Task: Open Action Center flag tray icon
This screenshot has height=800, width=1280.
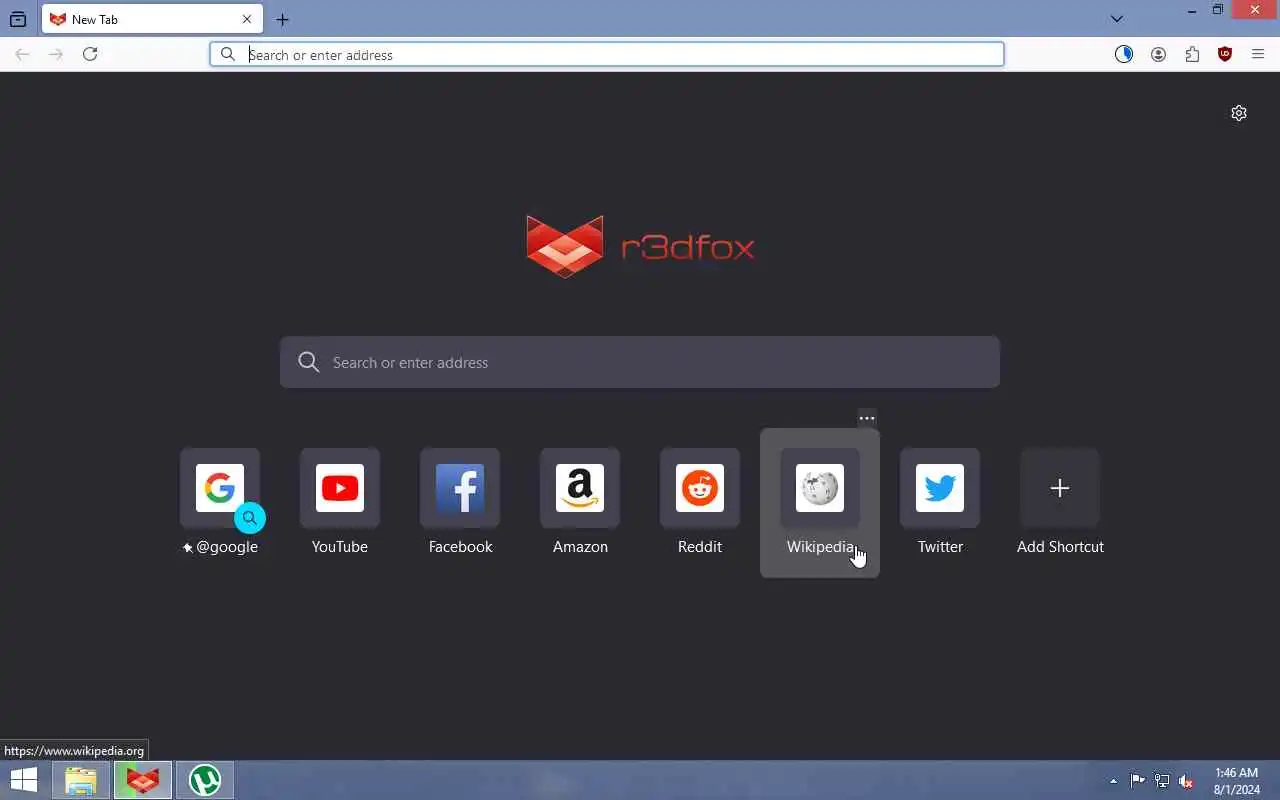Action: coord(1138,781)
